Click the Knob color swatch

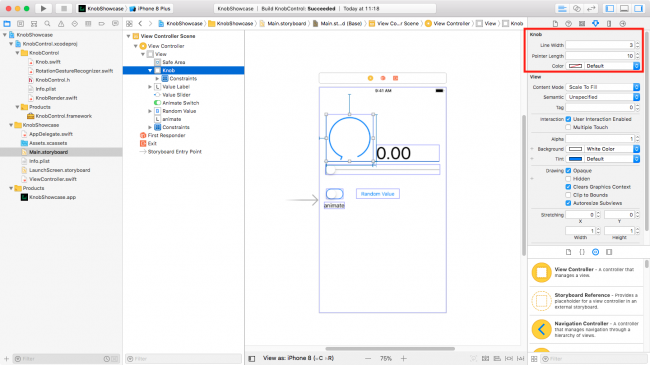[x=575, y=66]
